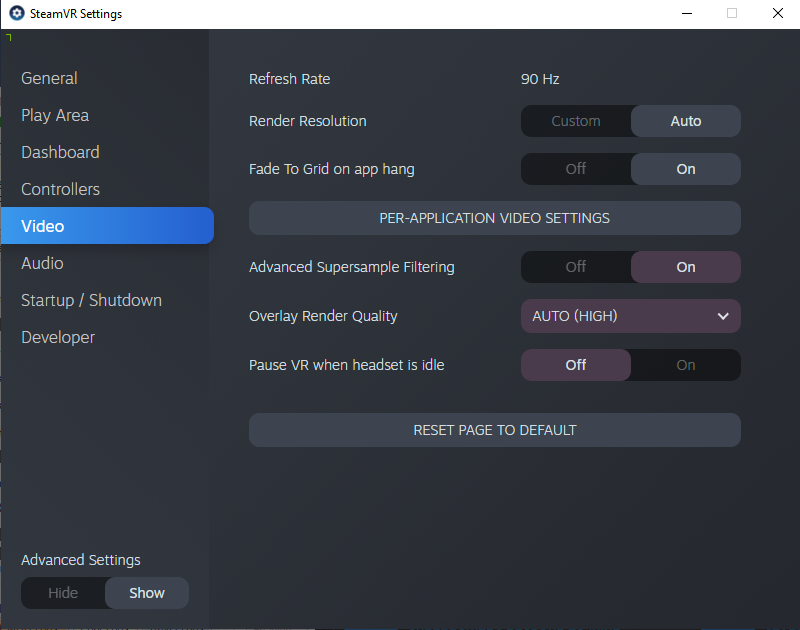Close the SteamVR Settings window
800x630 pixels.
click(778, 13)
